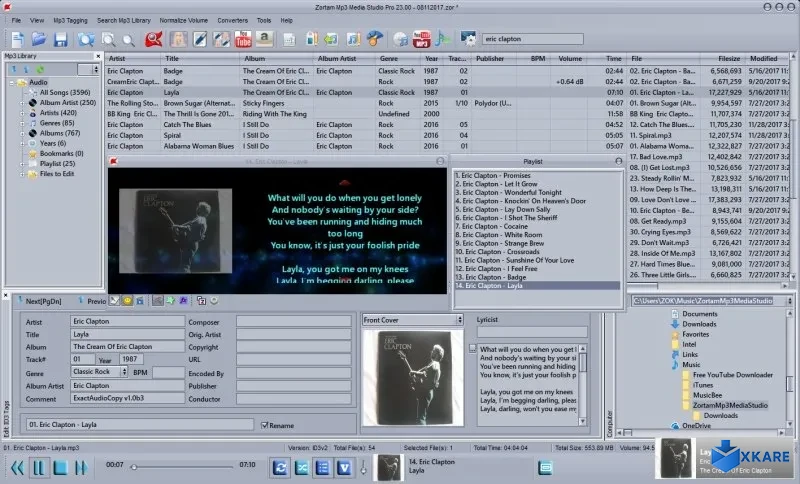The image size is (800, 484).
Task: Open a file with the folder icon
Action: pos(39,39)
